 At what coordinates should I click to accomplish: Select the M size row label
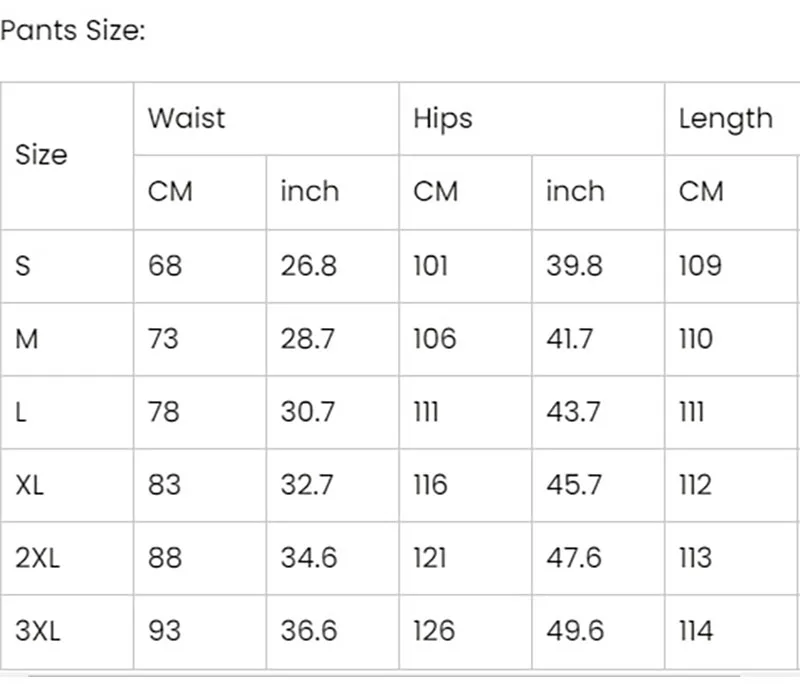67,339
